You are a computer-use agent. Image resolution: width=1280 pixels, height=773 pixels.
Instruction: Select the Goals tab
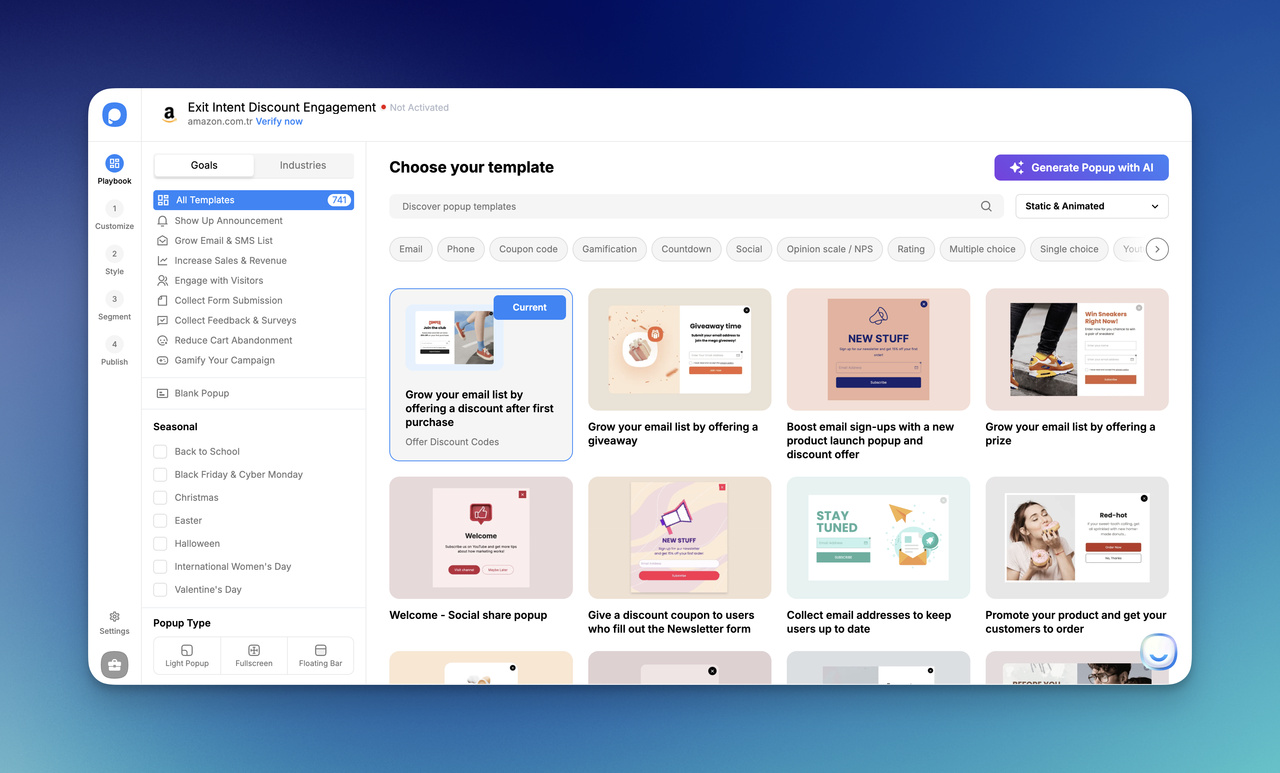coord(203,164)
